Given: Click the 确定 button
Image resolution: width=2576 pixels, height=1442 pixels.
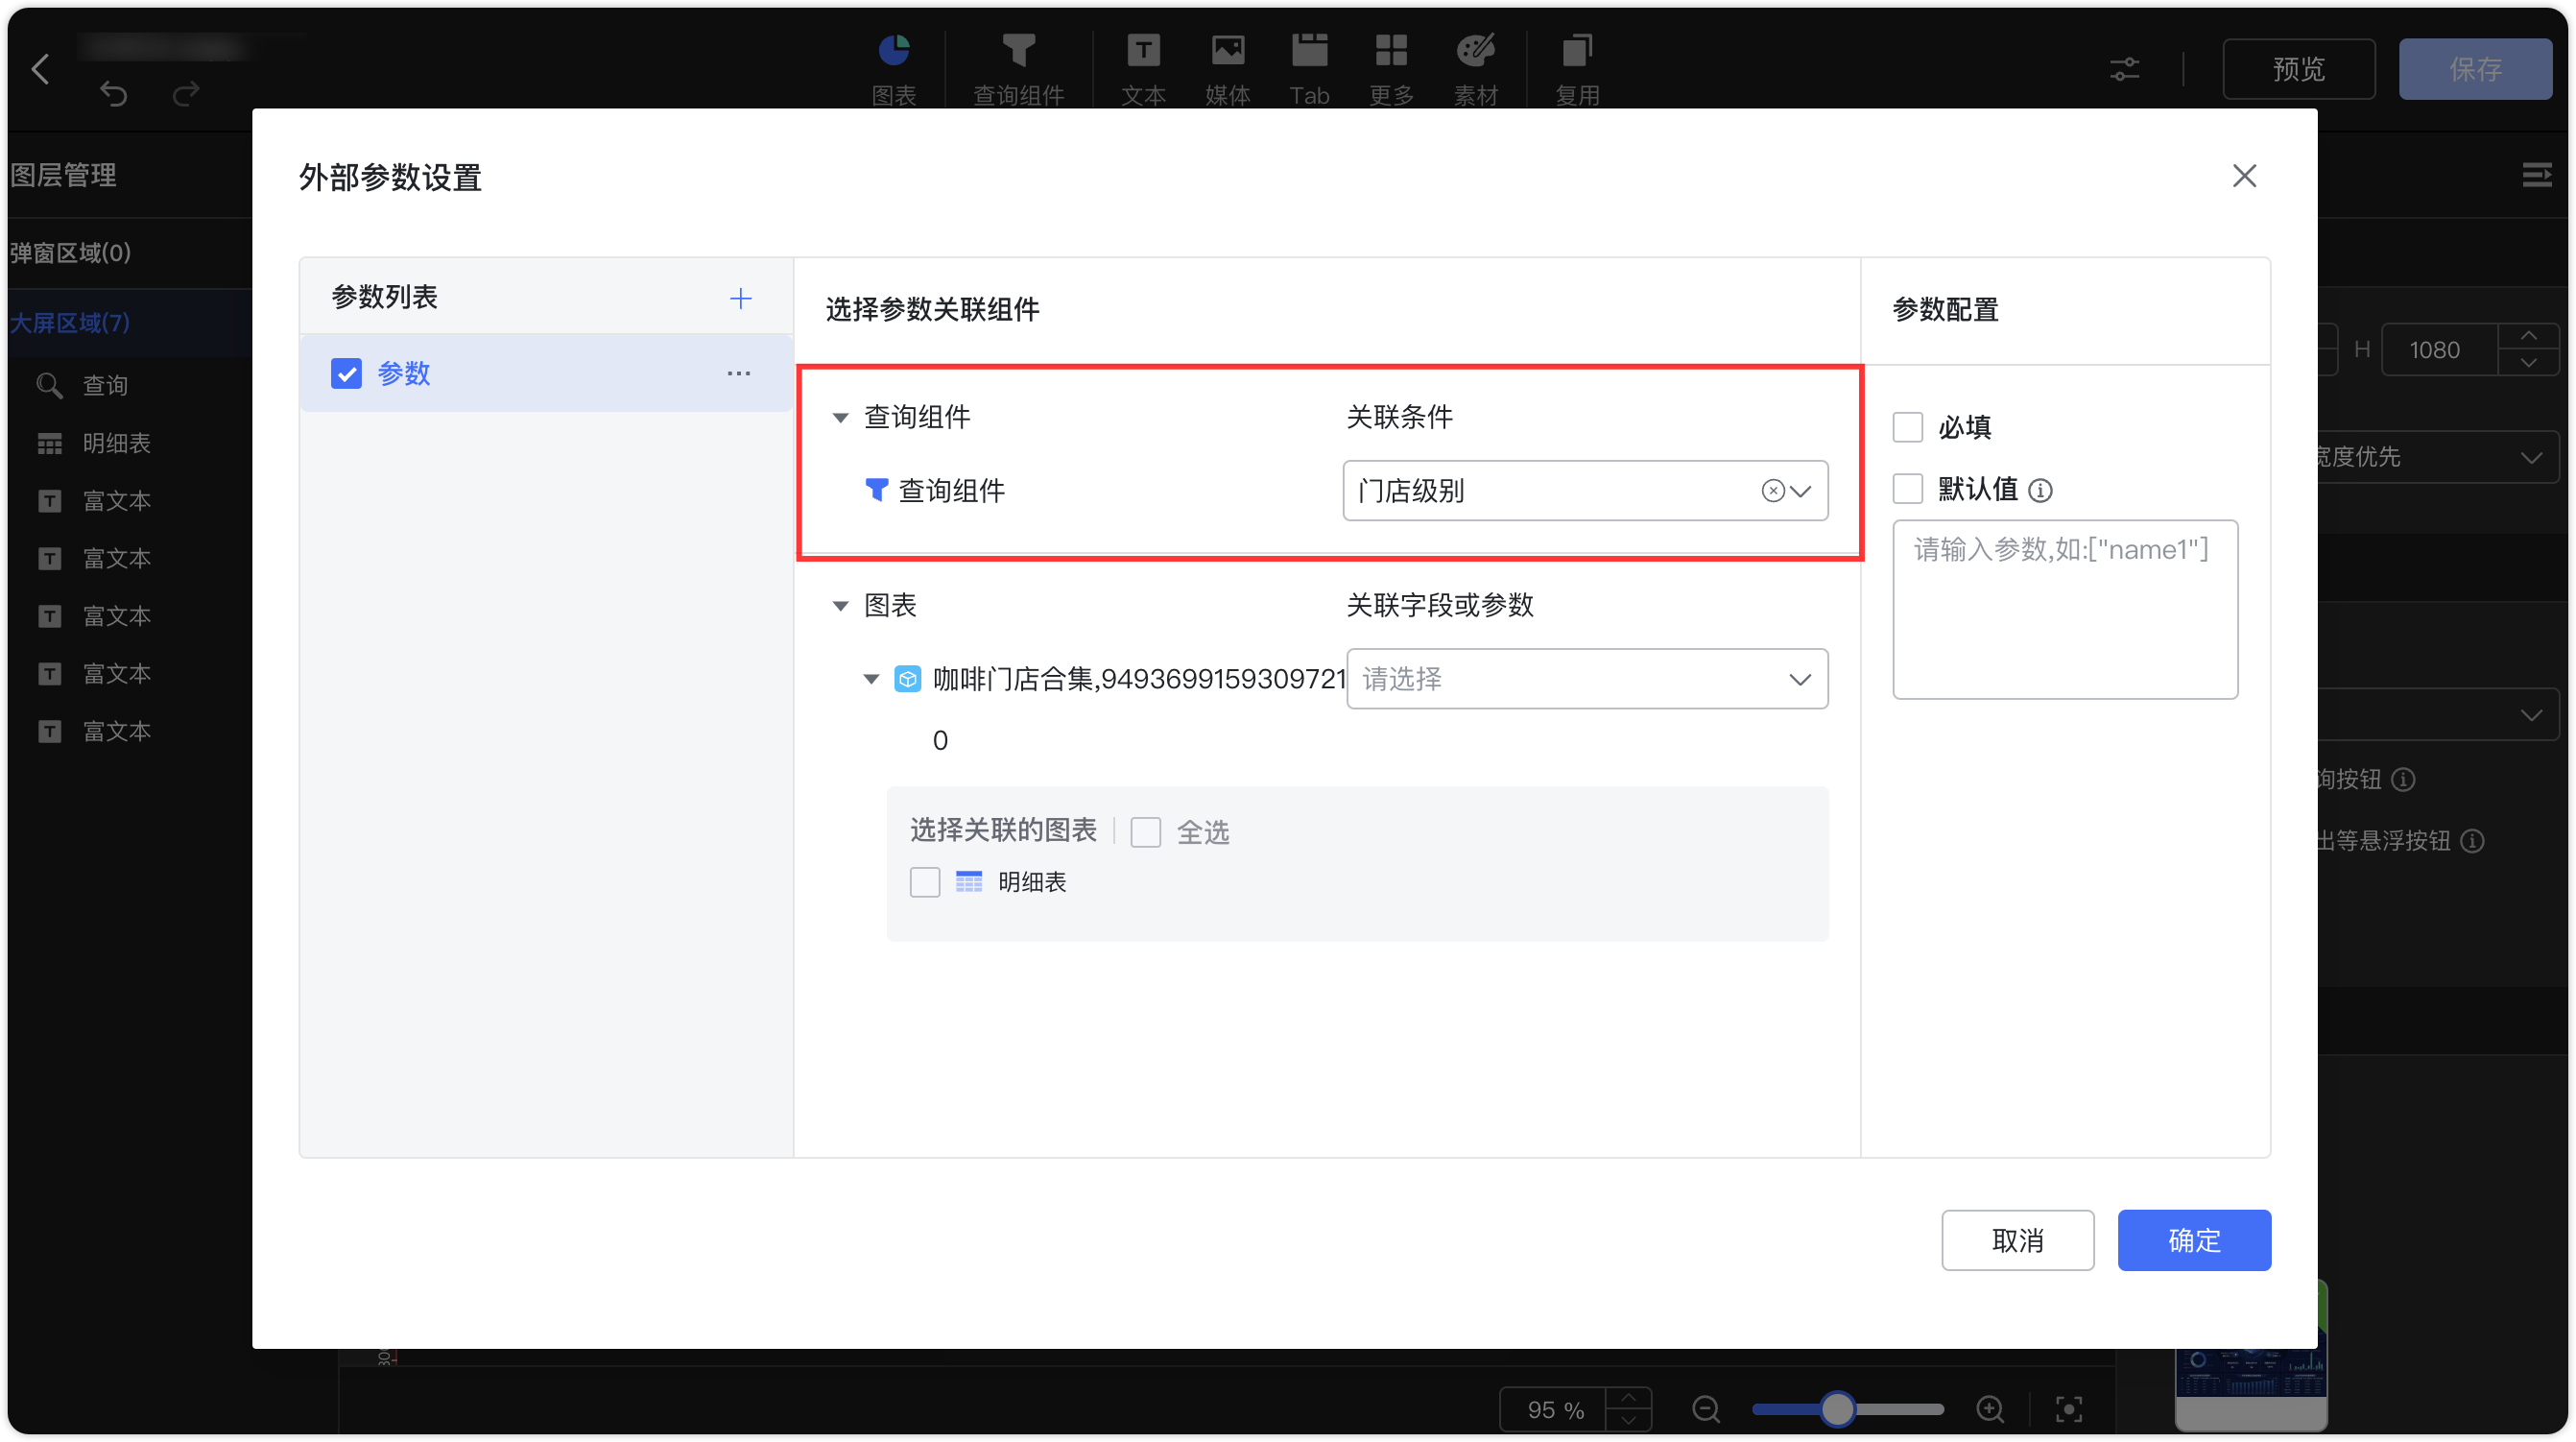Looking at the screenshot, I should click(x=2193, y=1240).
